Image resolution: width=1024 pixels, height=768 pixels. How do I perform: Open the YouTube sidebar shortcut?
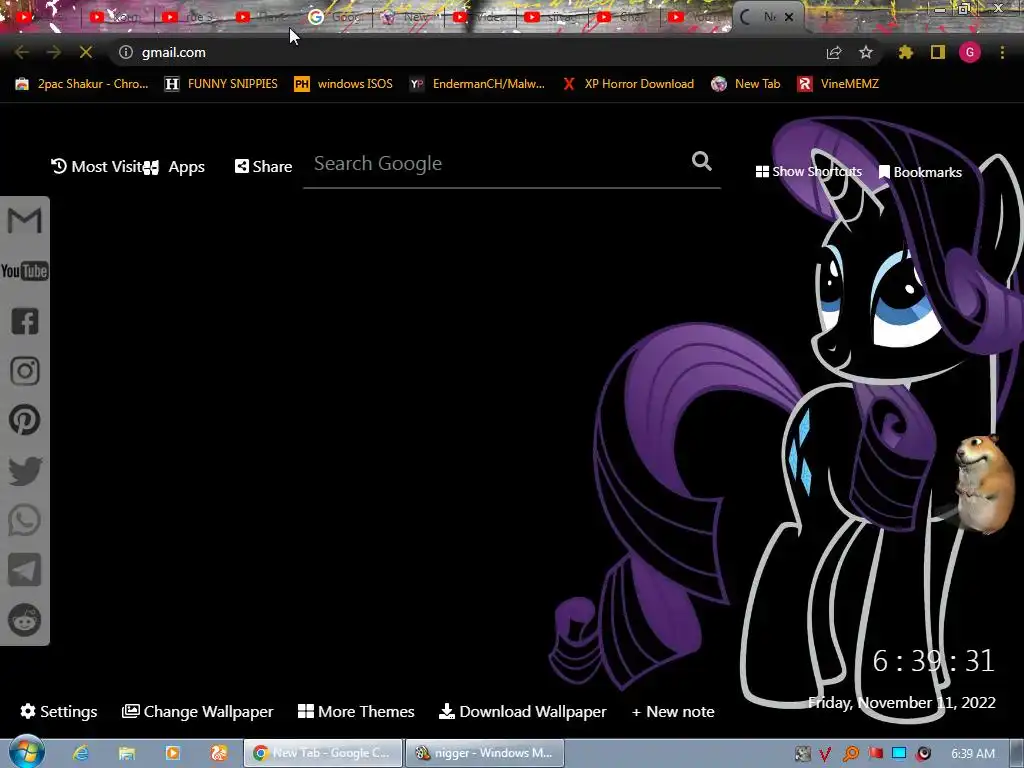[x=25, y=271]
